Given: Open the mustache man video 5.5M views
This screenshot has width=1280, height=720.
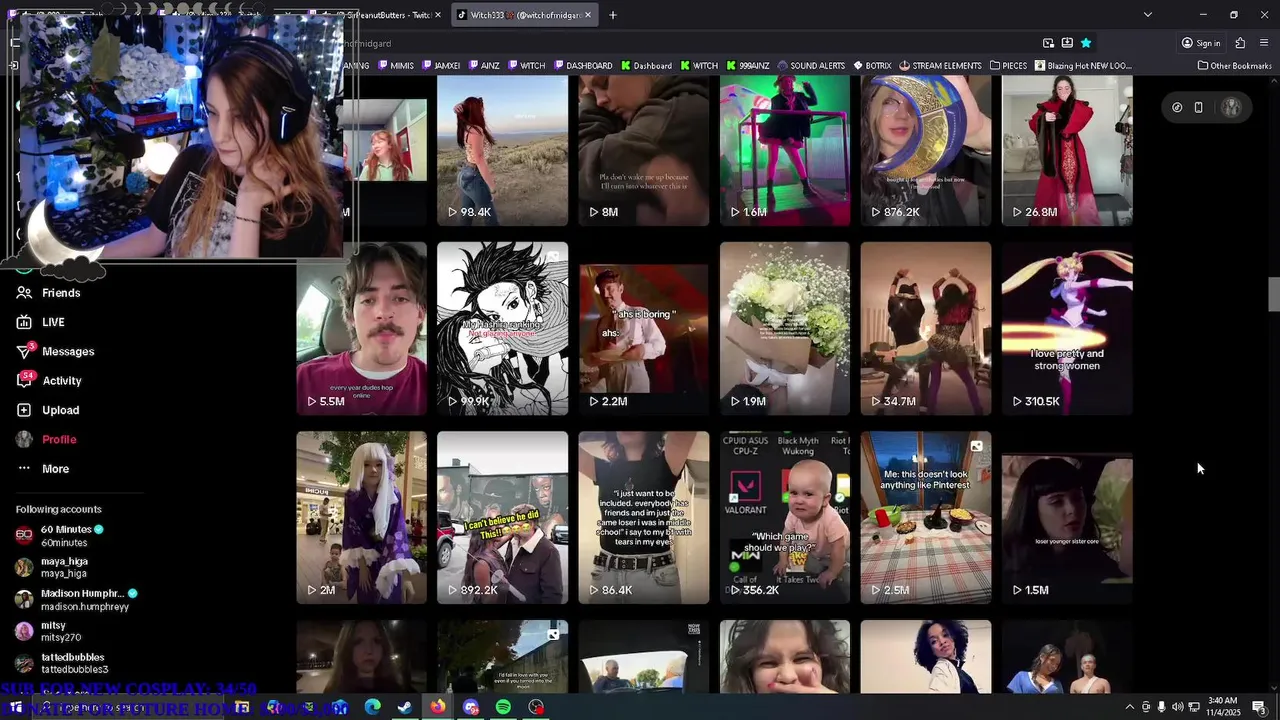Looking at the screenshot, I should pos(361,328).
